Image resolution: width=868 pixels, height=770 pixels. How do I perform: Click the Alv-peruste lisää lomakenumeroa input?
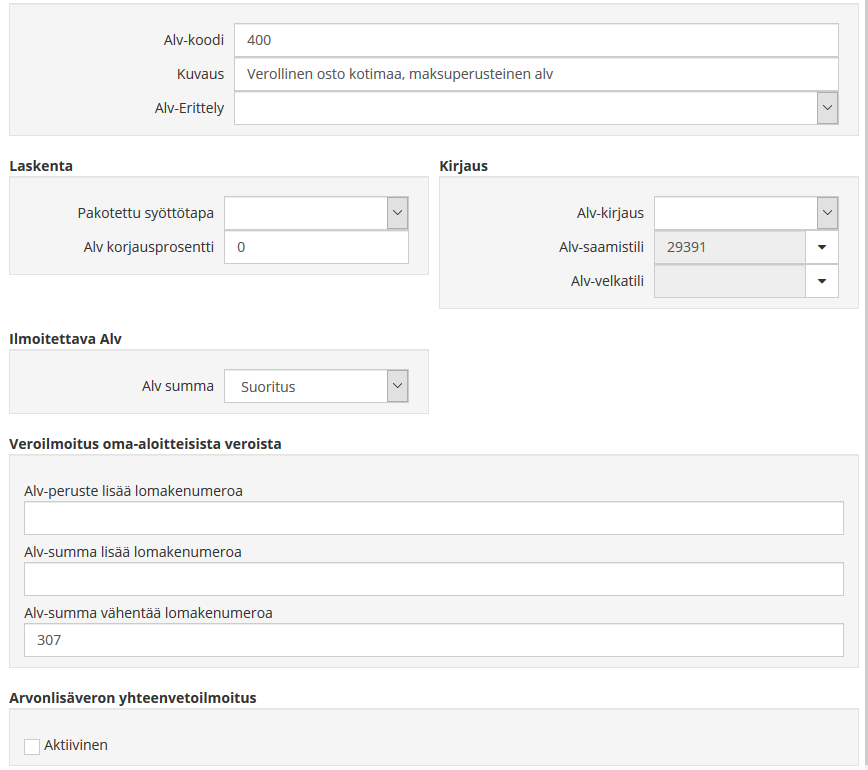click(433, 518)
